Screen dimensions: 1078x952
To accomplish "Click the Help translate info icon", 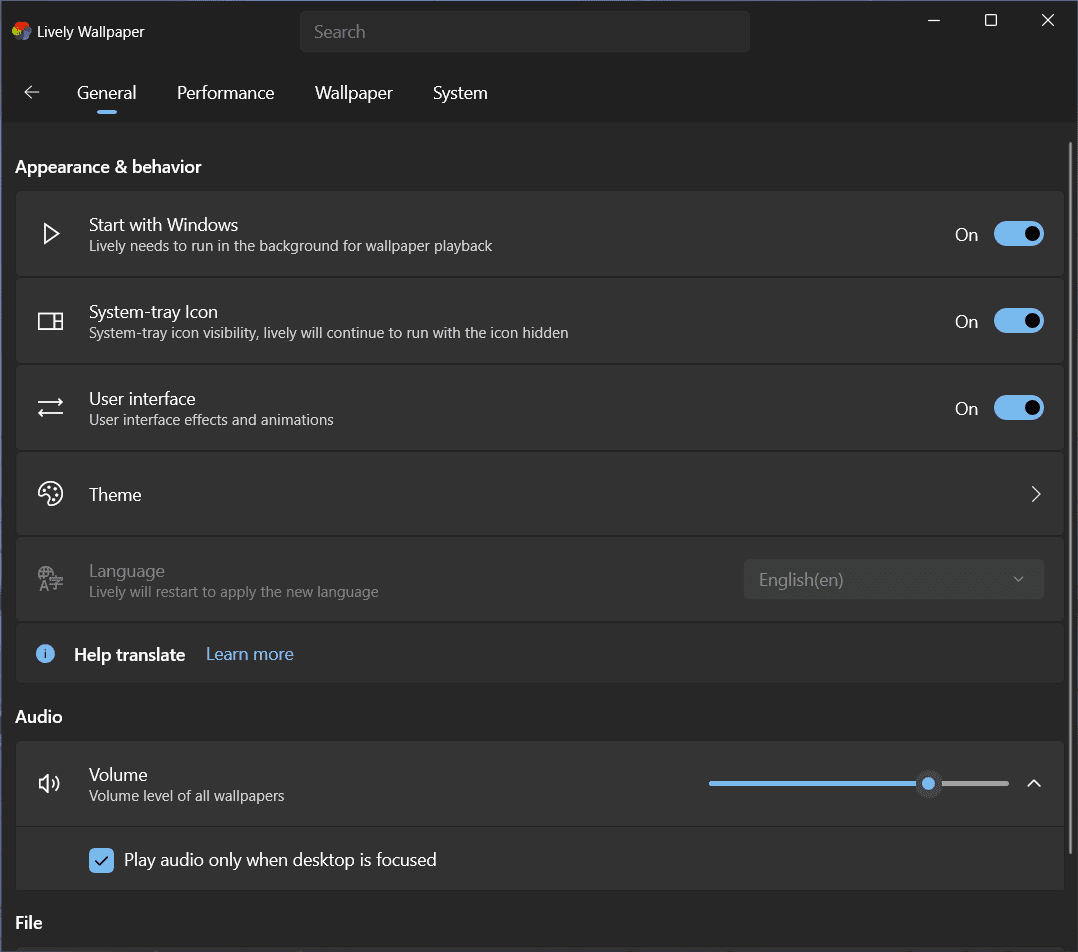I will 45,654.
